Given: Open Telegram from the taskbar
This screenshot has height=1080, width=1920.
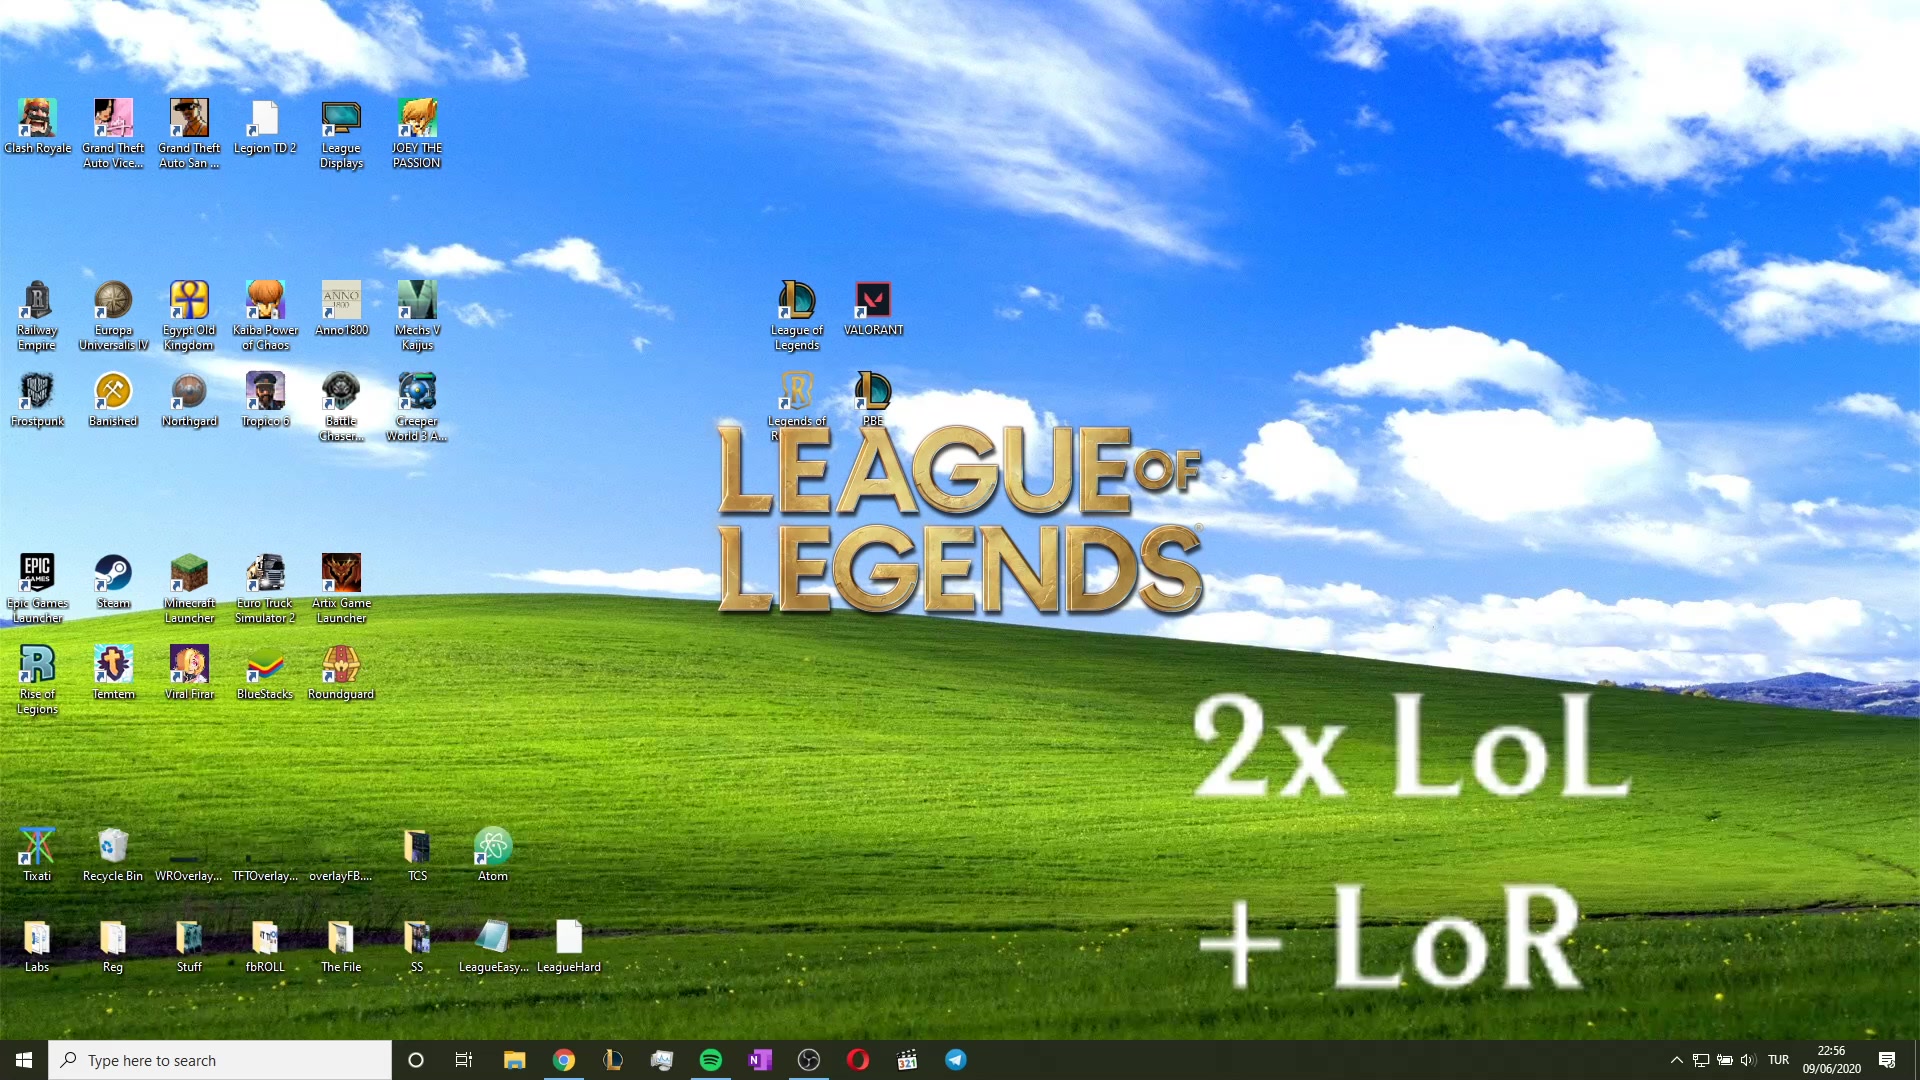Looking at the screenshot, I should (956, 1060).
